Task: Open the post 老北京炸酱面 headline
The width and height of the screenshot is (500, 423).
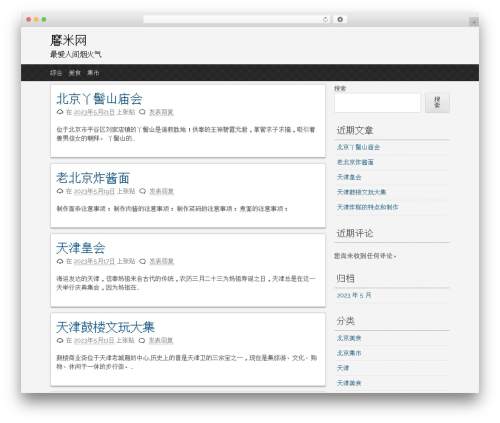Action: [93, 178]
